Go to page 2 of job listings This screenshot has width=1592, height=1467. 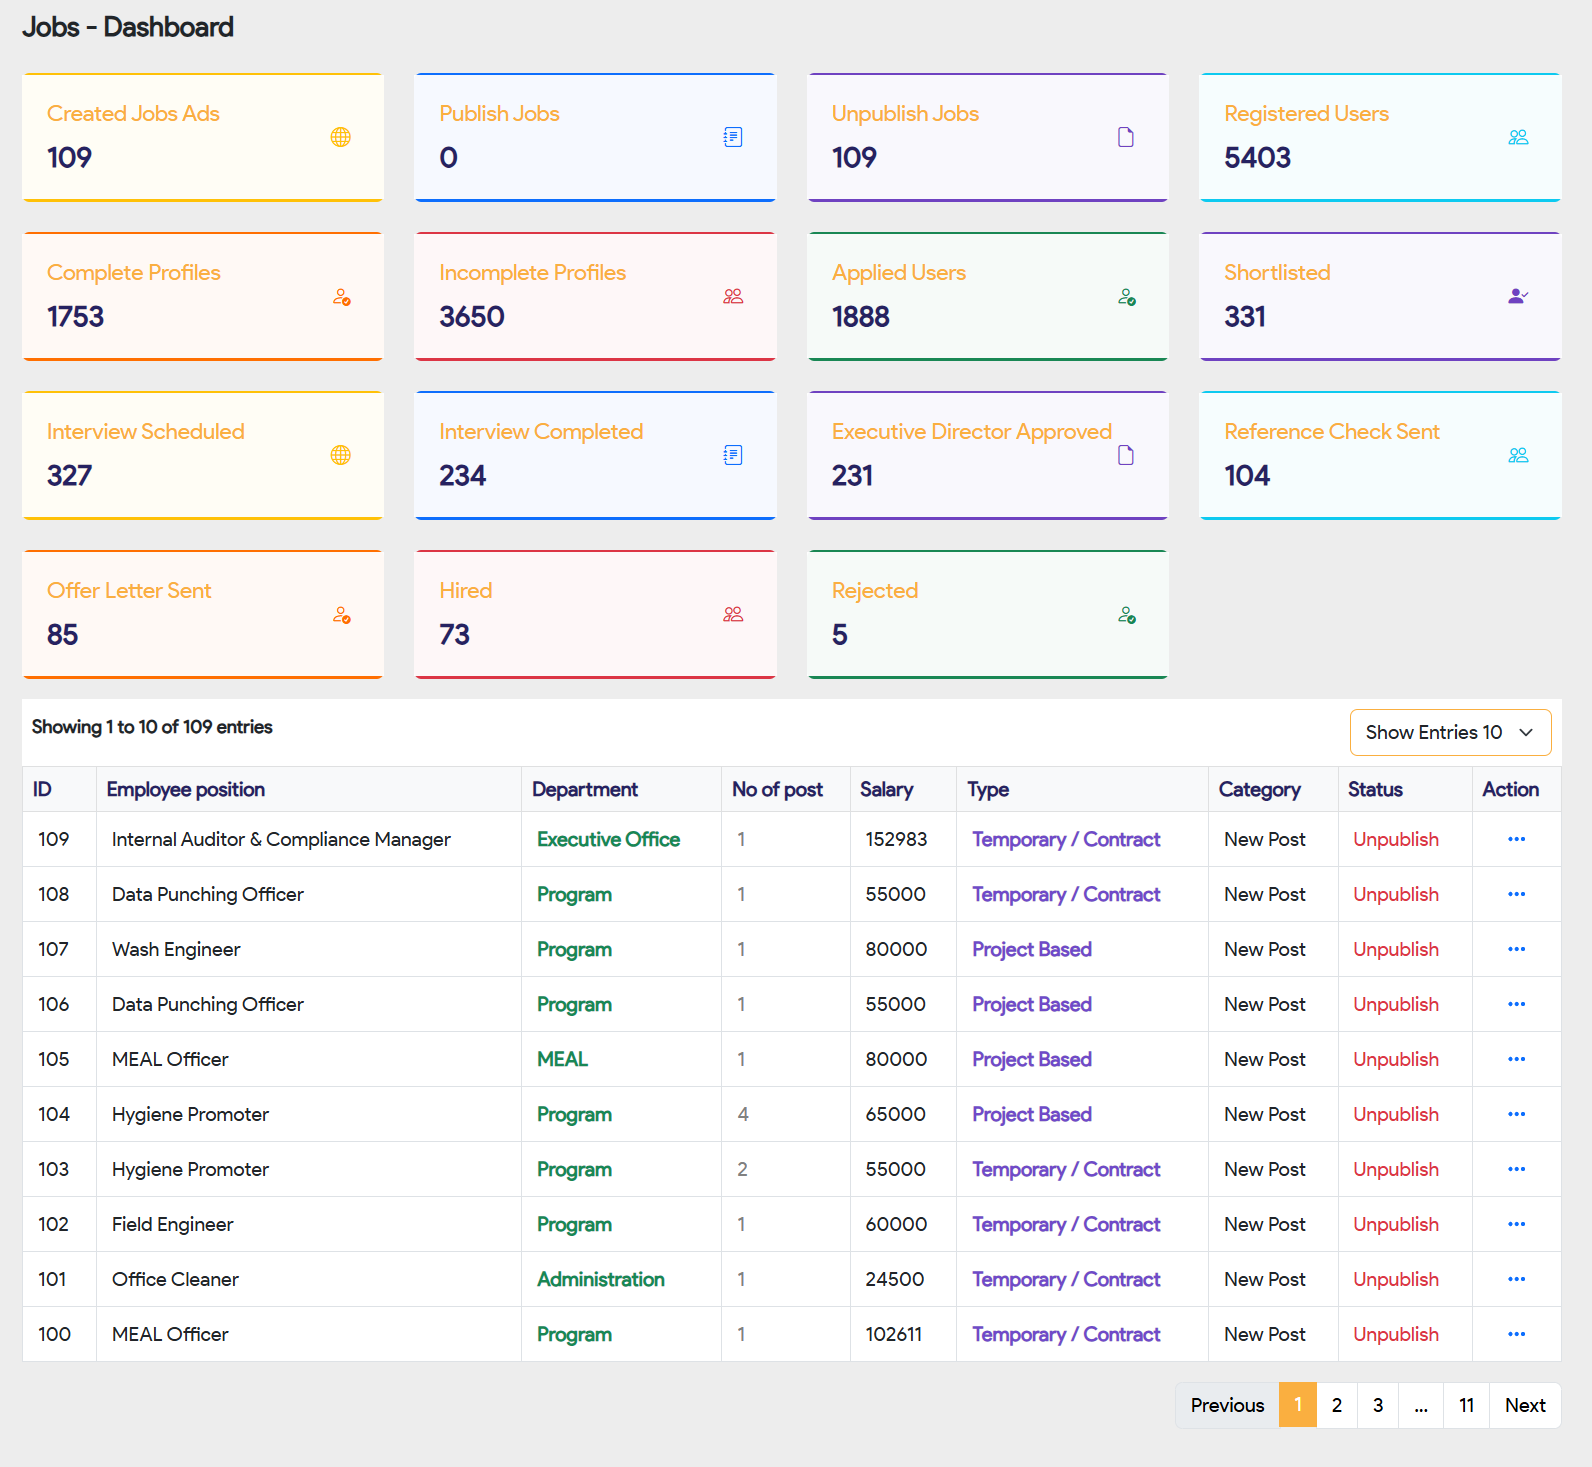click(1336, 1405)
